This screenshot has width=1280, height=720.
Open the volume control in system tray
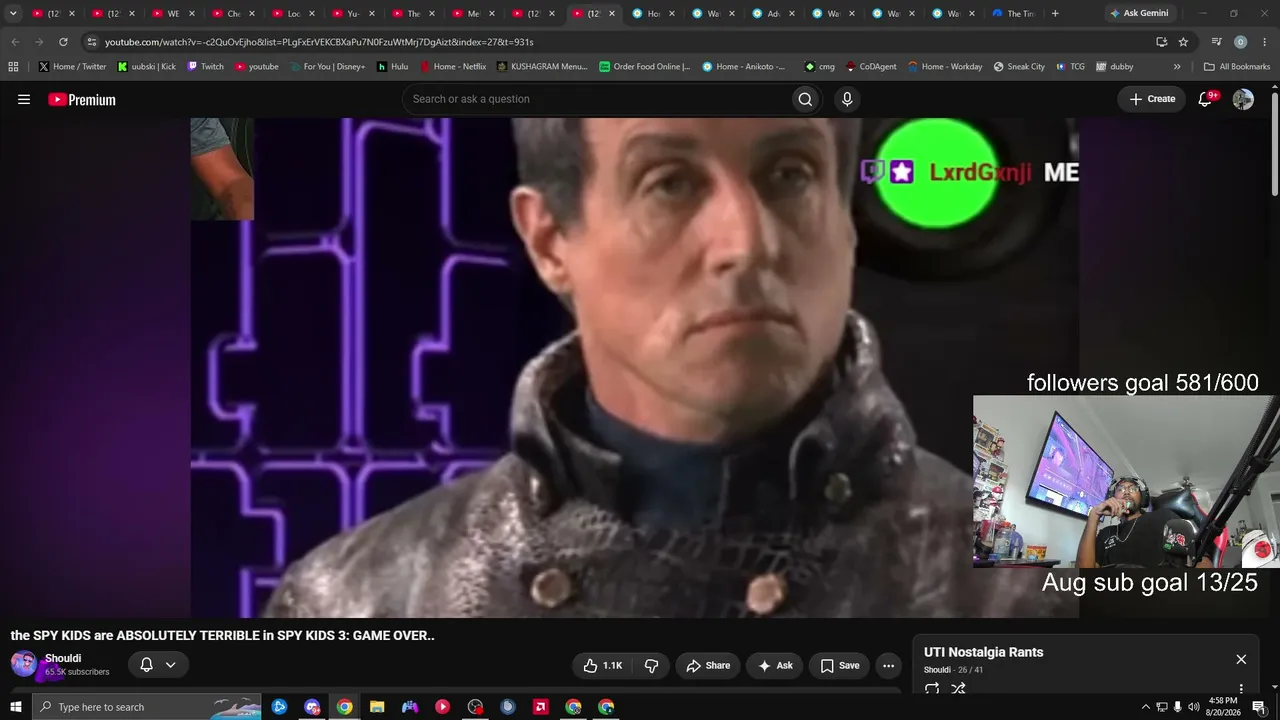1193,707
